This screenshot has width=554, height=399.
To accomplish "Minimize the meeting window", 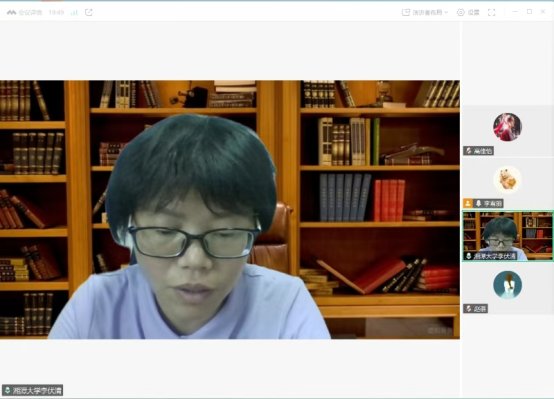I will pyautogui.click(x=515, y=12).
